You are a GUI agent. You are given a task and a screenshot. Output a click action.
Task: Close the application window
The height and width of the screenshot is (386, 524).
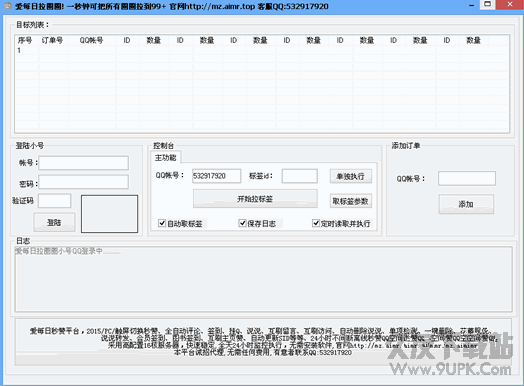(x=510, y=4)
